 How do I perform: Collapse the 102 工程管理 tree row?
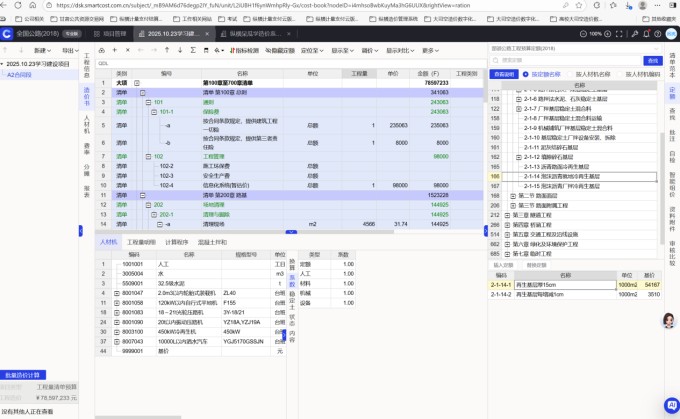pyautogui.click(x=146, y=157)
